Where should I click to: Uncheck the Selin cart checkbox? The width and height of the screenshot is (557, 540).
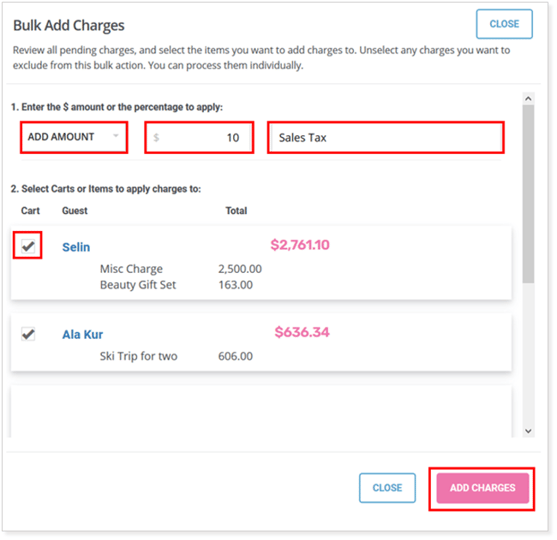coord(28,245)
